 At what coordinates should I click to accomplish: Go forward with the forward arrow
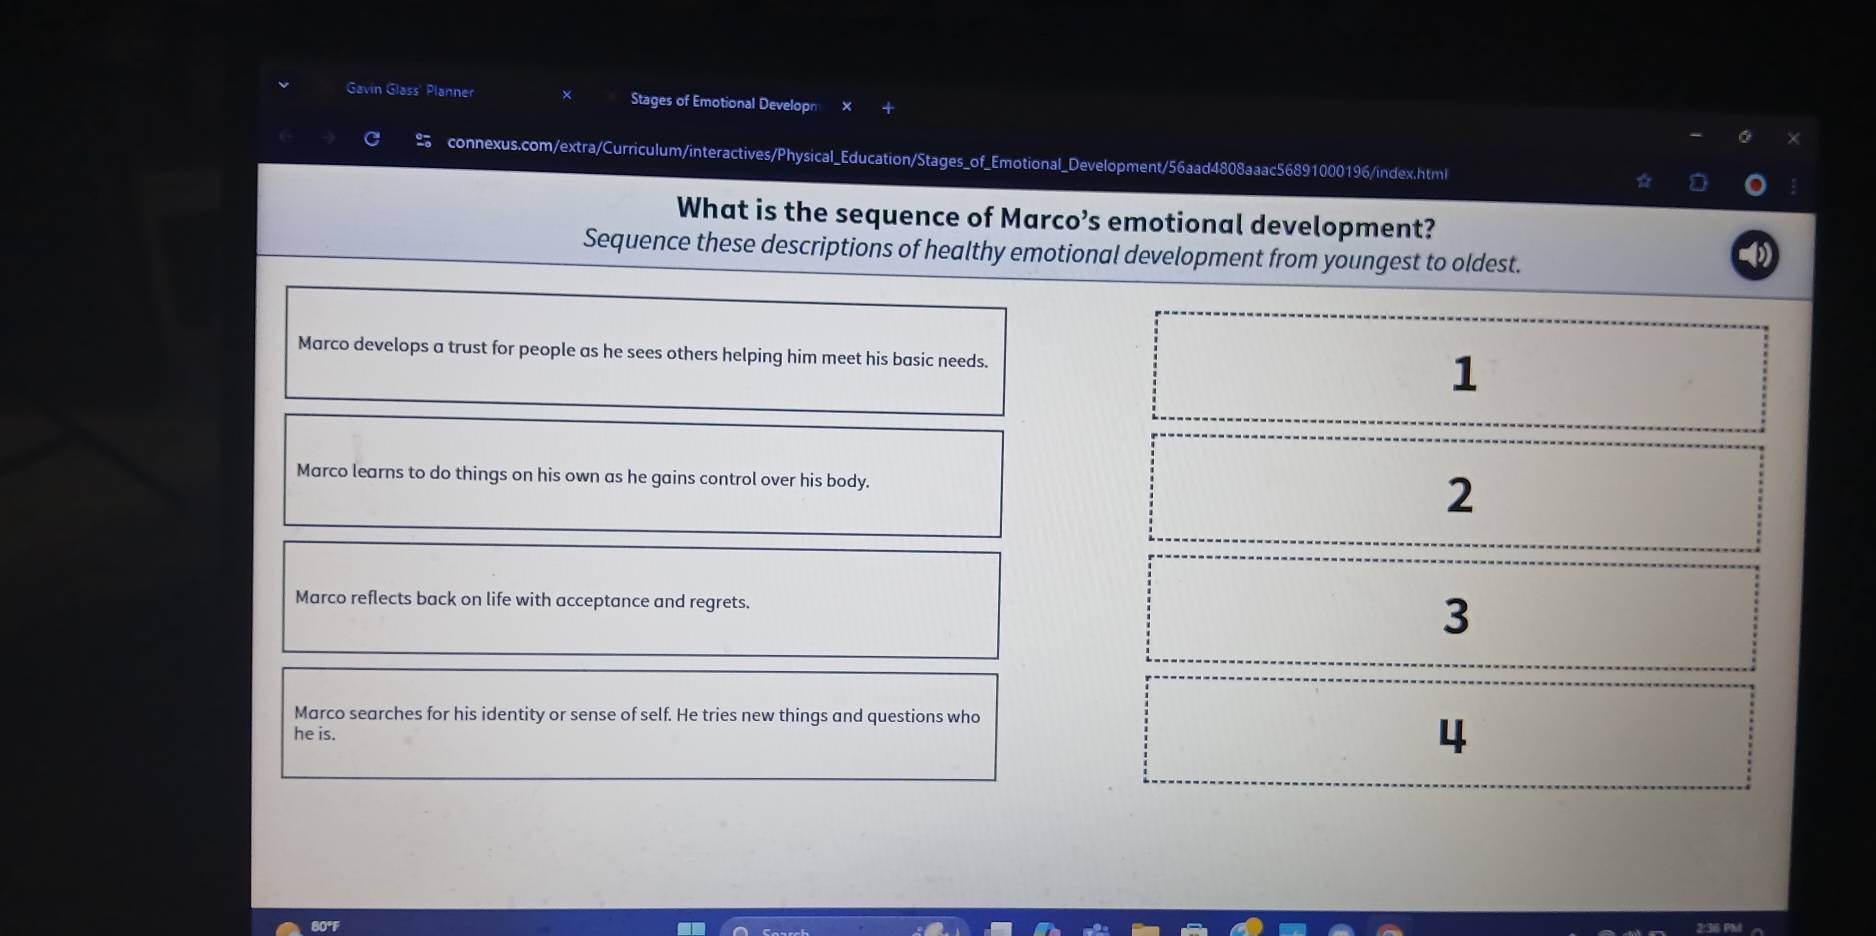pyautogui.click(x=328, y=137)
